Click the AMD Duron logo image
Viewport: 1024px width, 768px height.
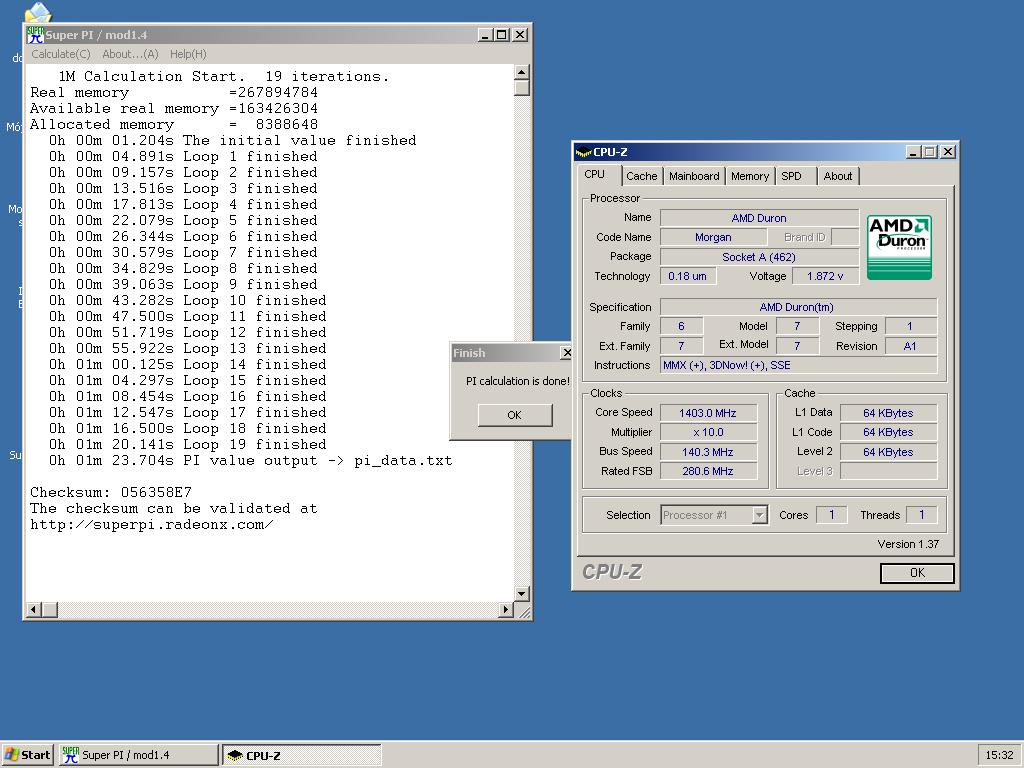click(x=899, y=248)
